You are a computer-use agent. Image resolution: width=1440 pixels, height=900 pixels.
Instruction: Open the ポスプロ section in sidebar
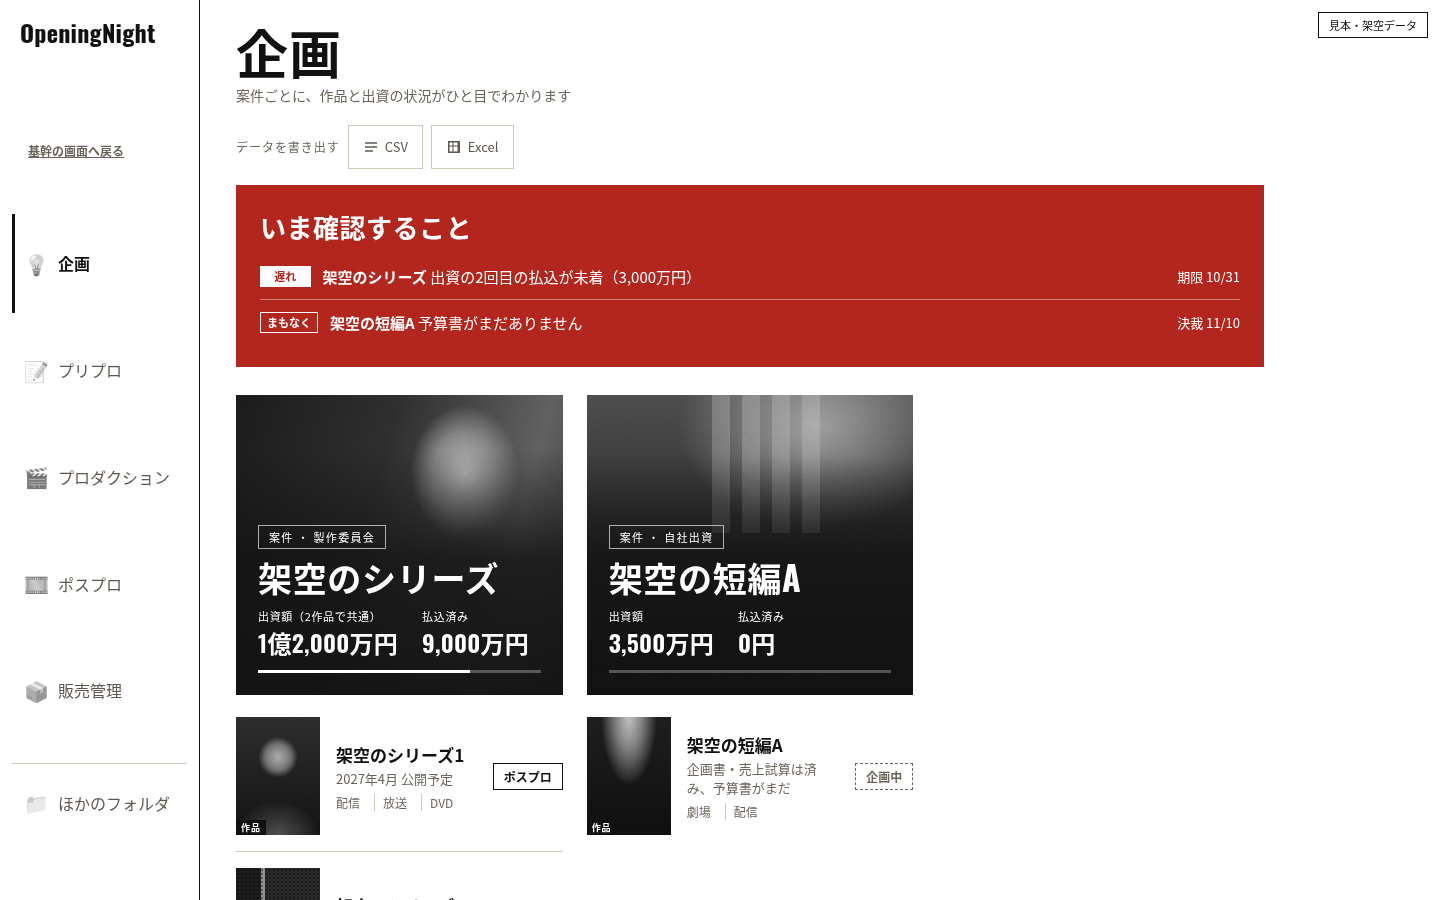coord(100,585)
